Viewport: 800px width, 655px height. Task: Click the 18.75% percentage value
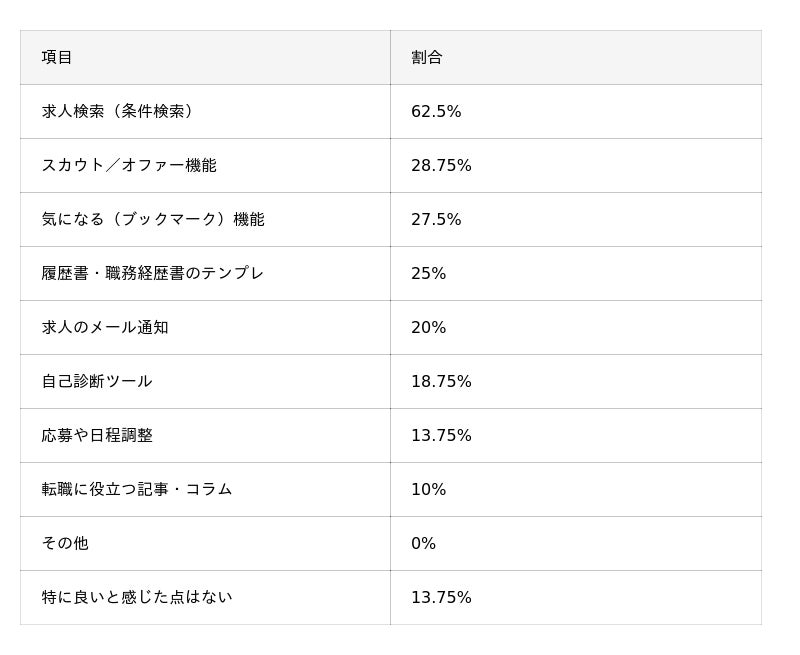click(441, 381)
